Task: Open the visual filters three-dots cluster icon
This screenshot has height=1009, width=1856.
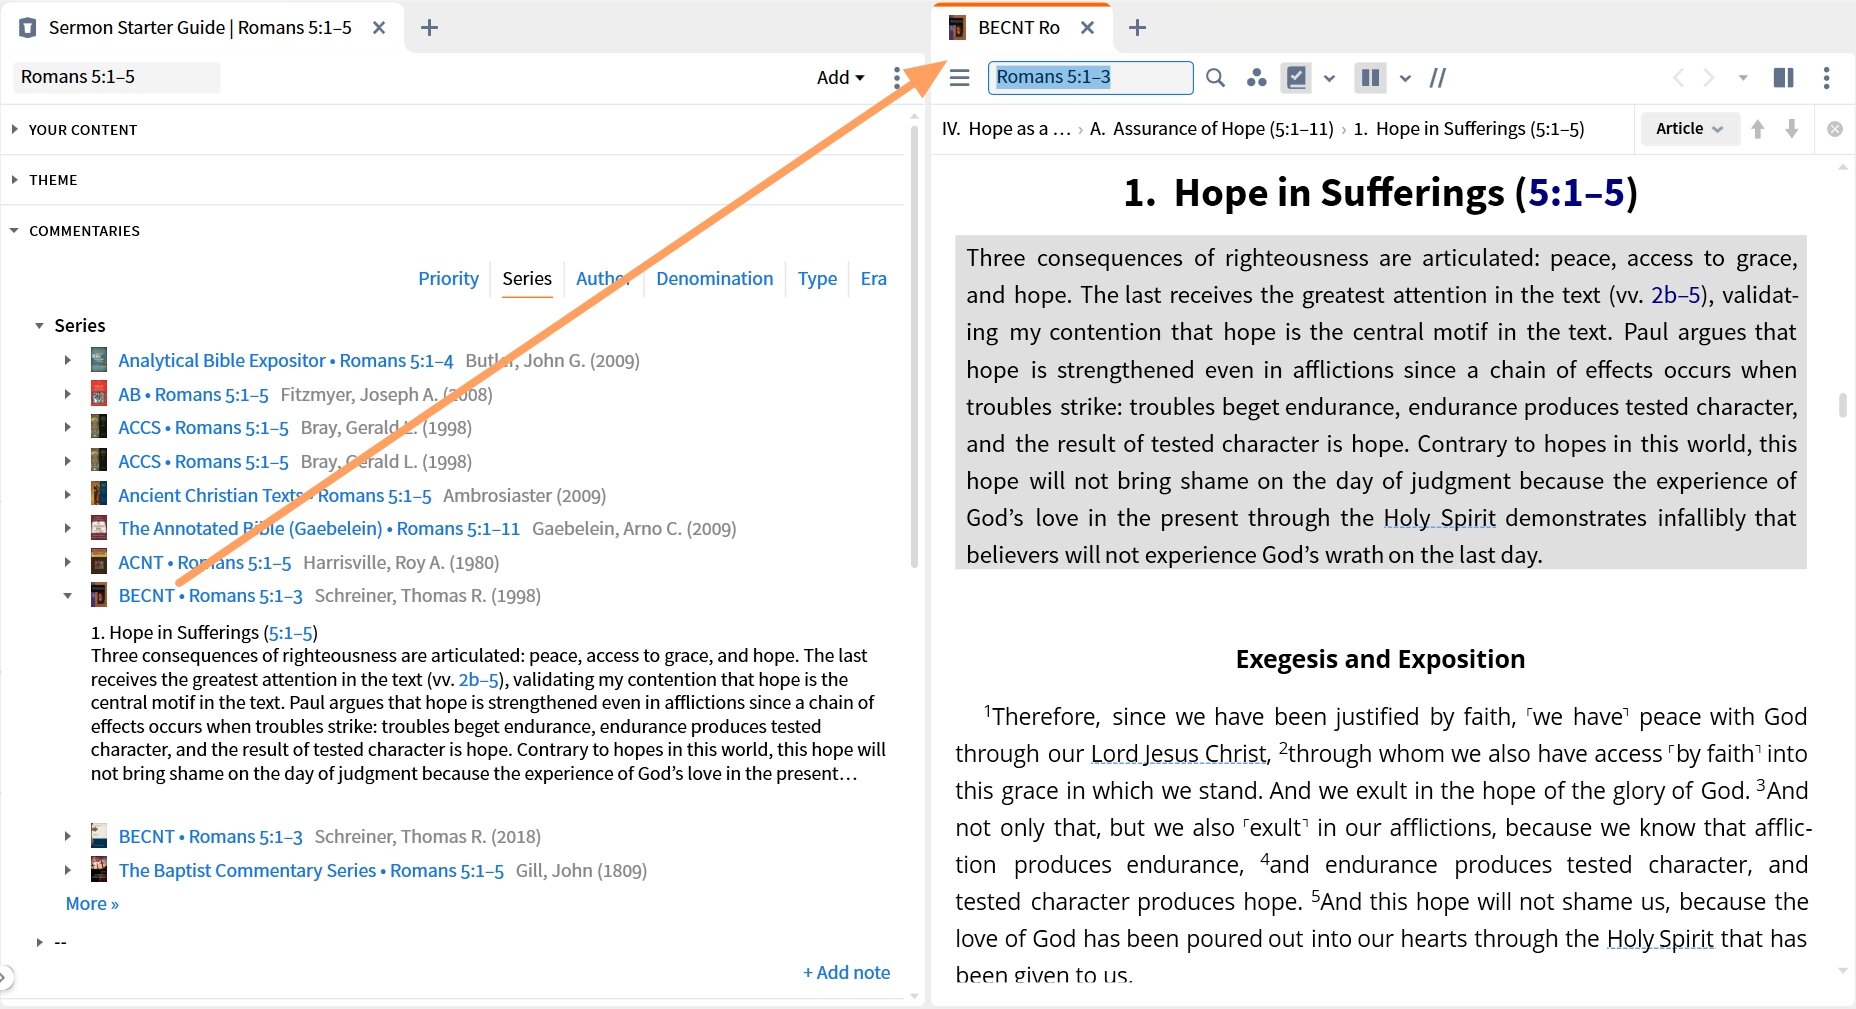Action: 1256,78
